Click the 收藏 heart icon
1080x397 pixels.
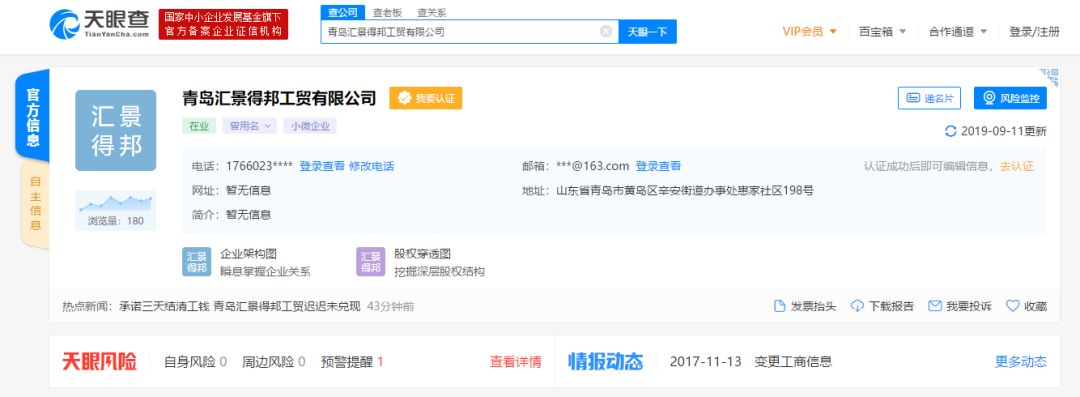[1012, 306]
